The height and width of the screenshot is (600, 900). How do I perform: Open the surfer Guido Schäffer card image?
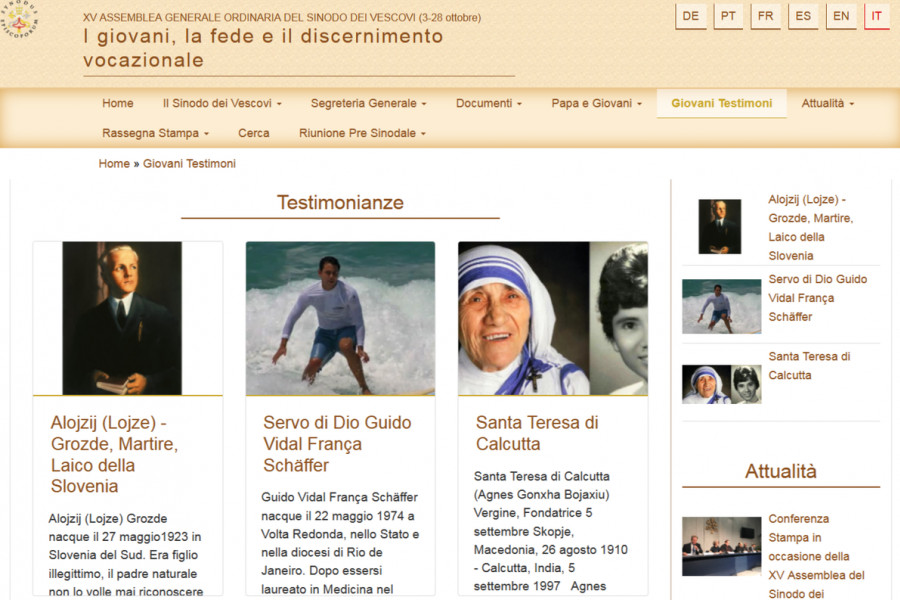pos(340,318)
